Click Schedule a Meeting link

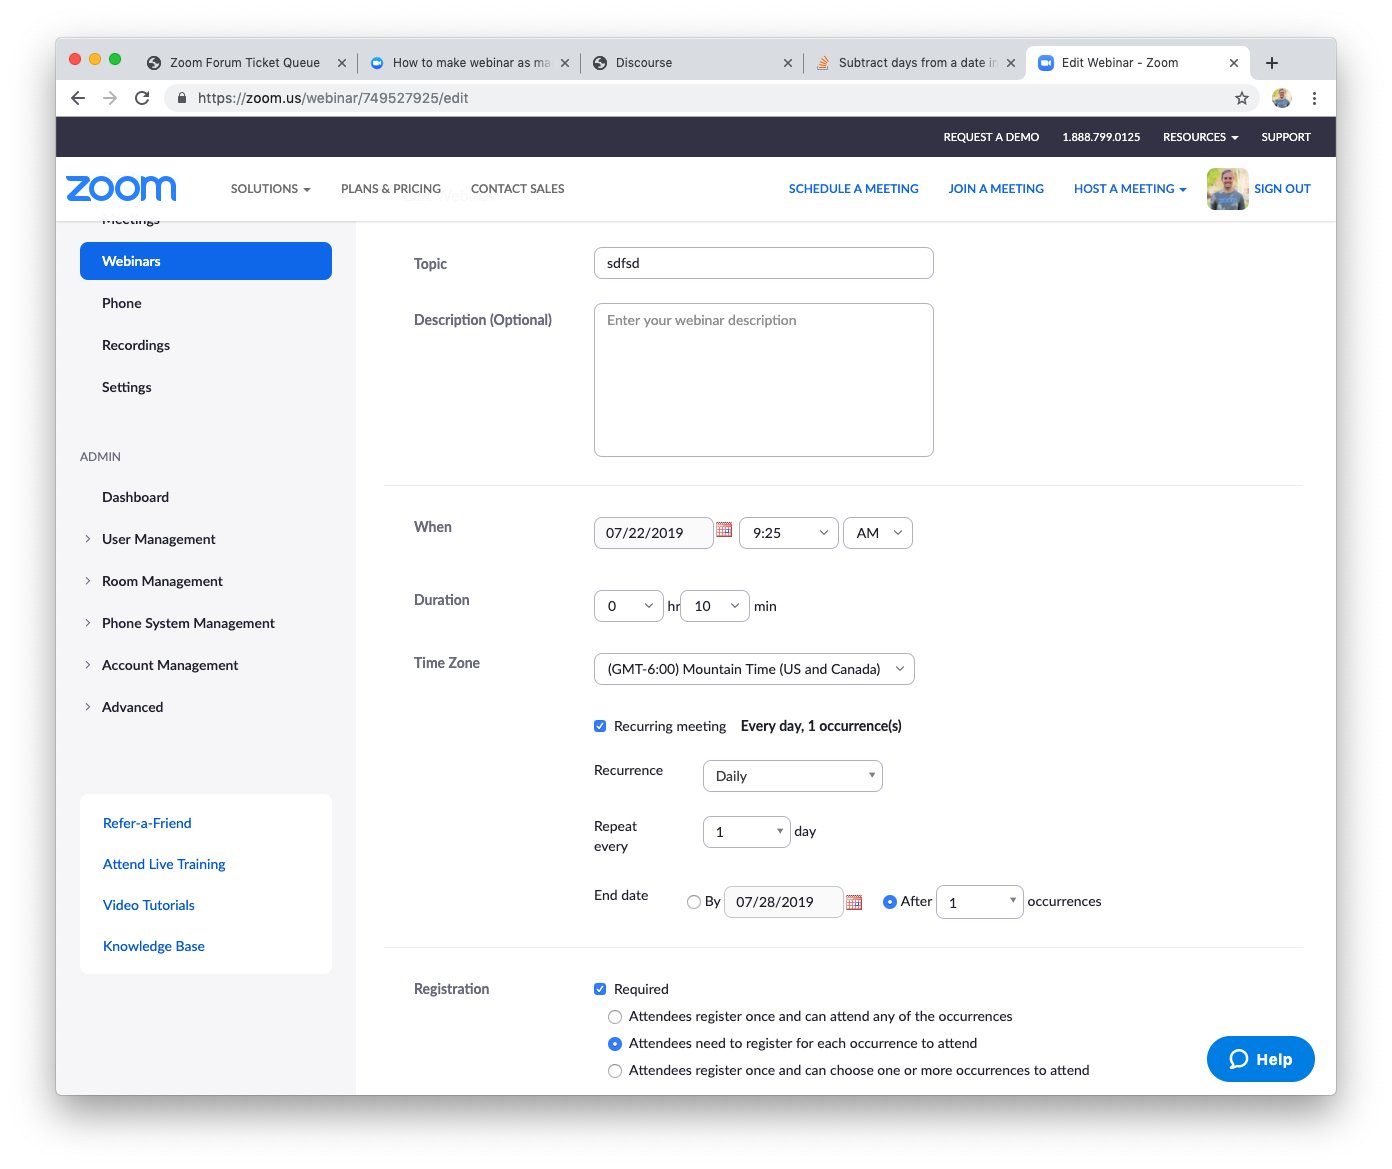coord(854,189)
